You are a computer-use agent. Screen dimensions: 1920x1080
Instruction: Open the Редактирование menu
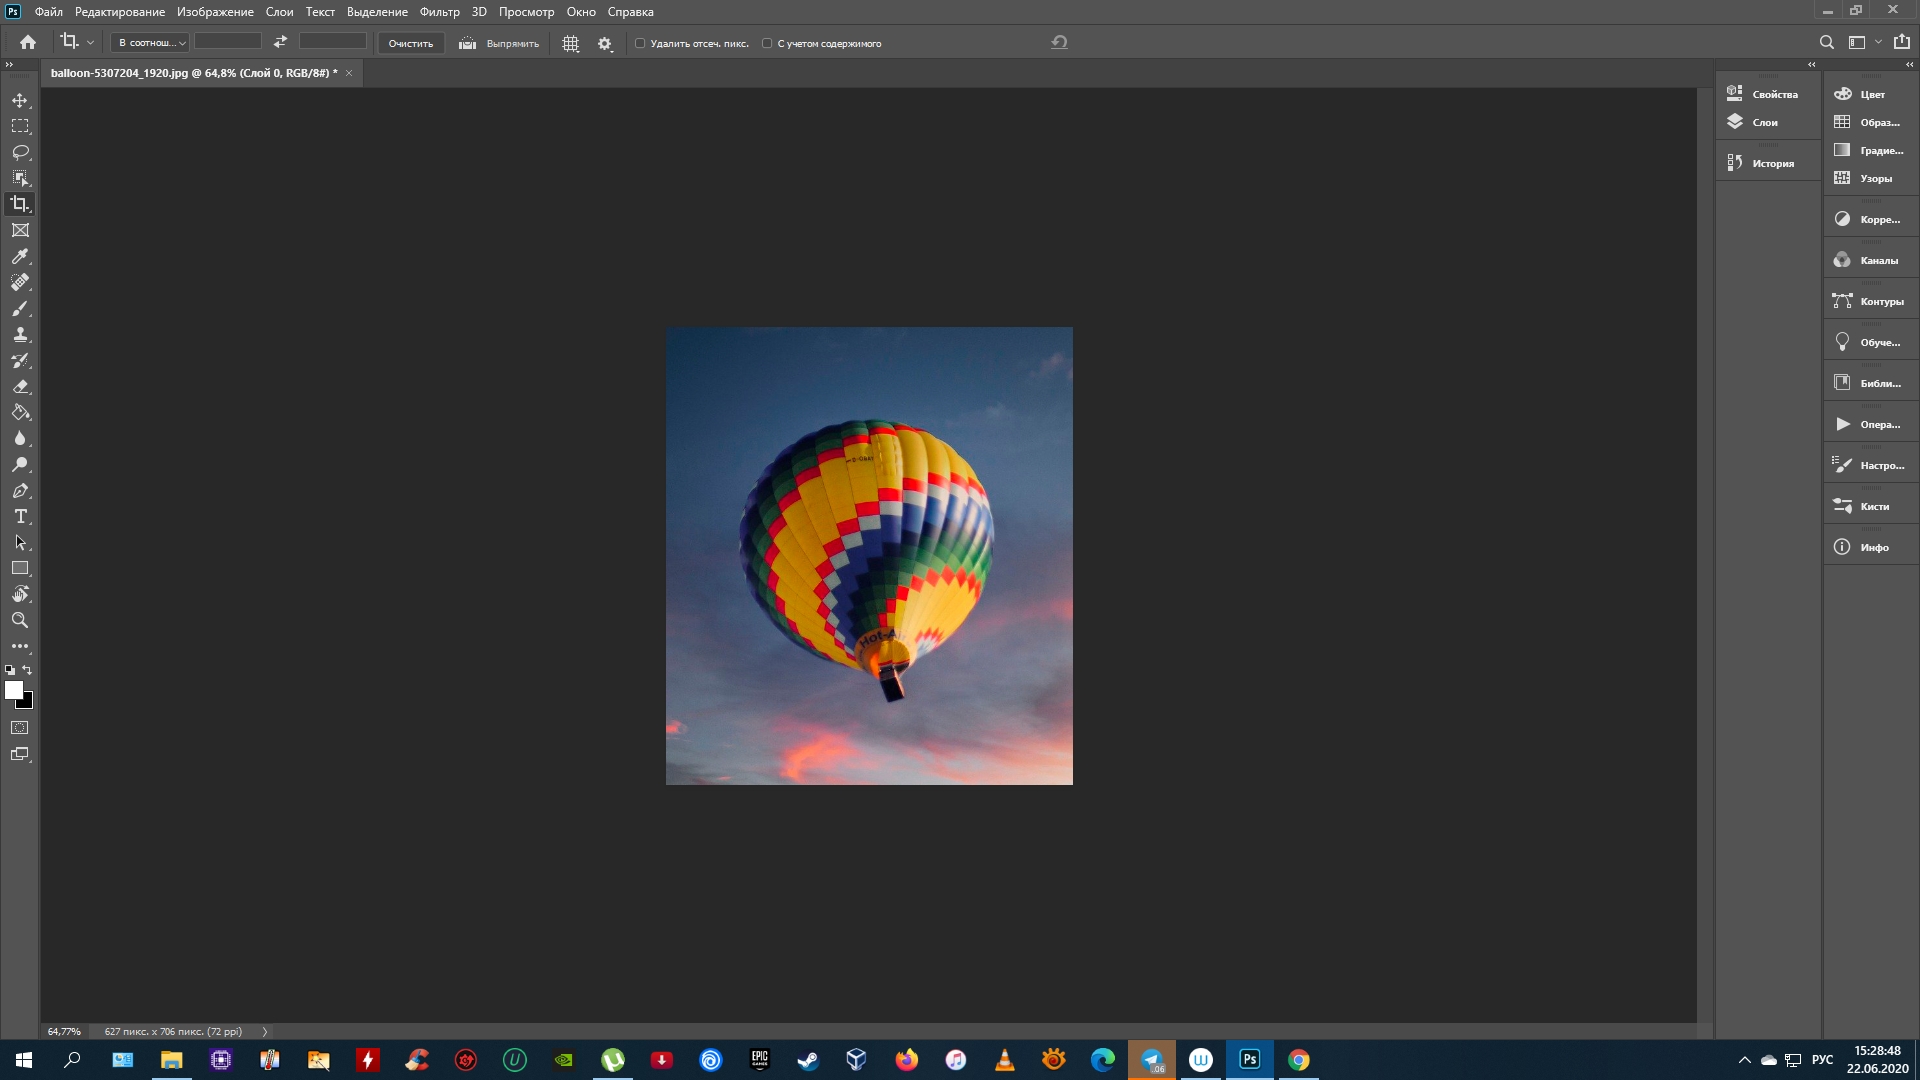pos(120,12)
